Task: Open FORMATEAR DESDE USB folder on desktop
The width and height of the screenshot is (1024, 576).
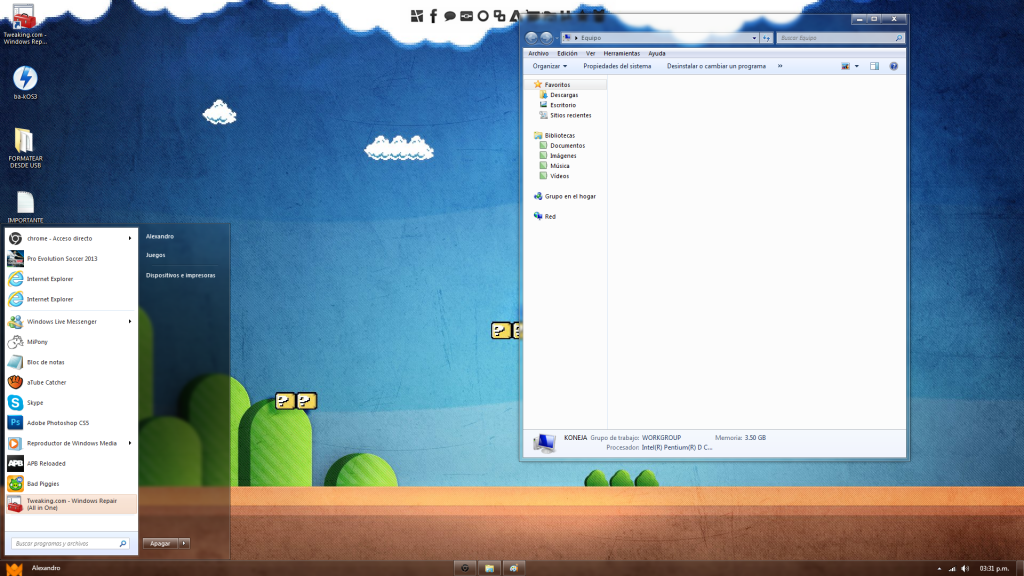Action: coord(25,148)
